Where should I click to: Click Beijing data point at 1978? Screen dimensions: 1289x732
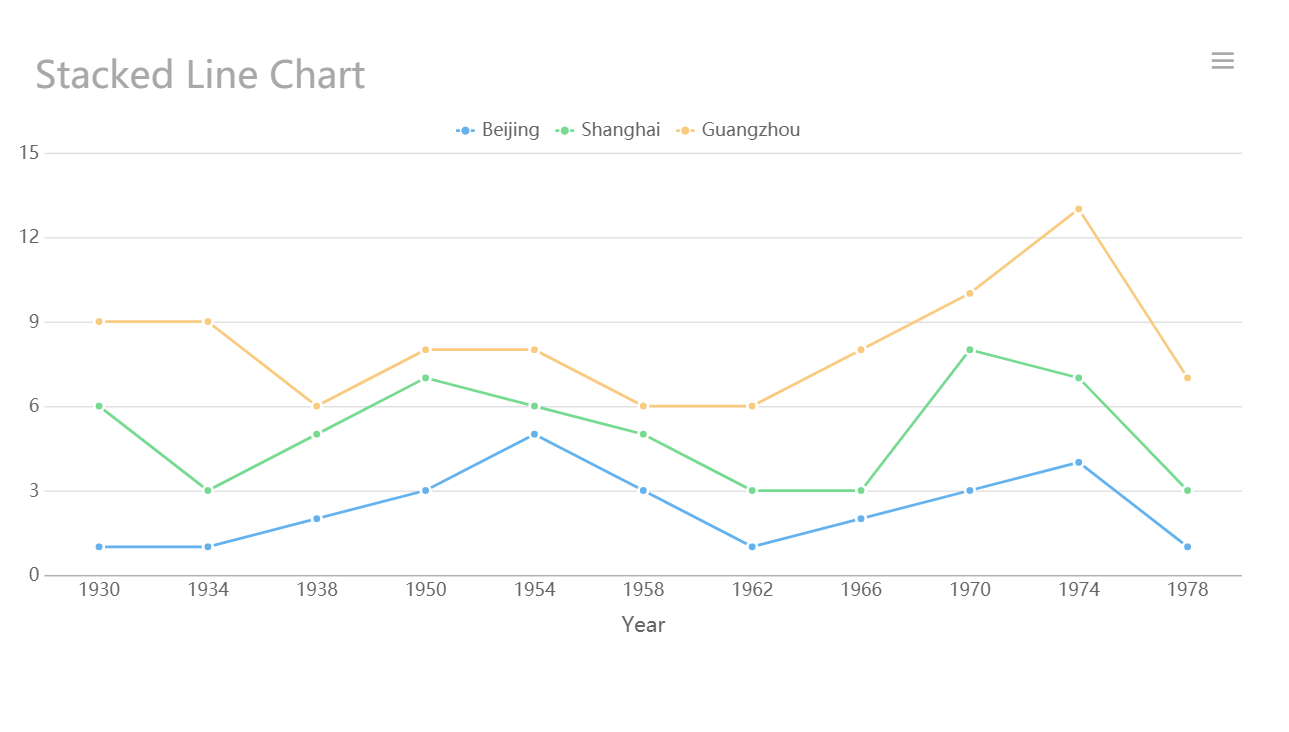point(1187,547)
